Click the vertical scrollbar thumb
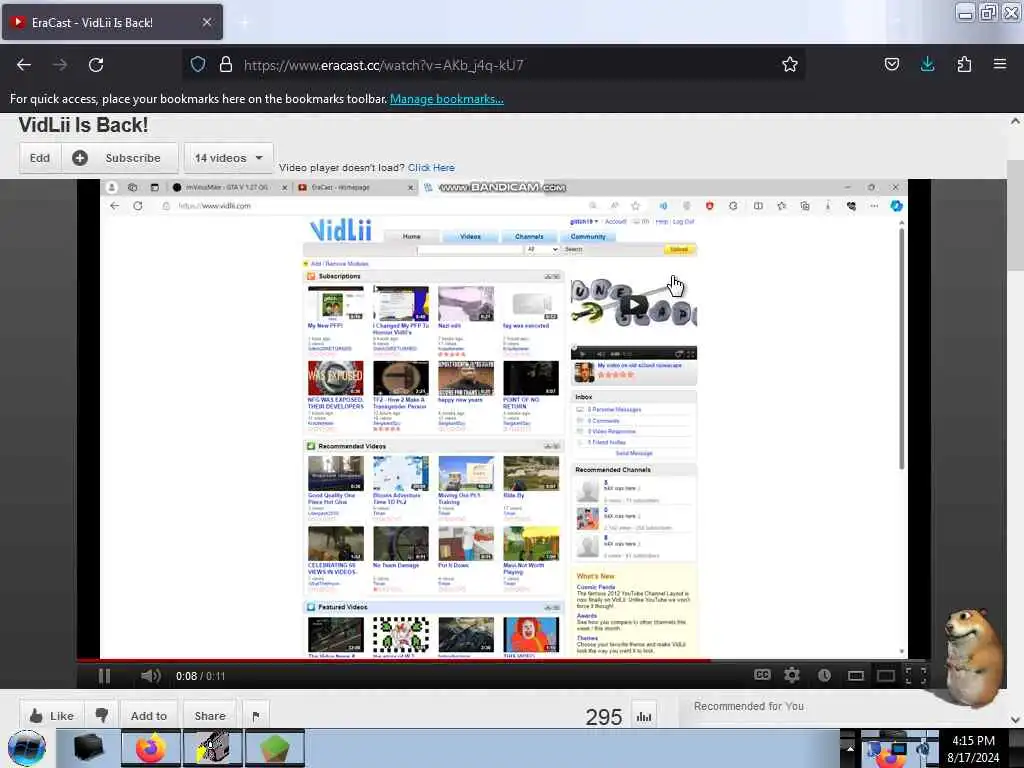The height and width of the screenshot is (768, 1024). click(1015, 214)
